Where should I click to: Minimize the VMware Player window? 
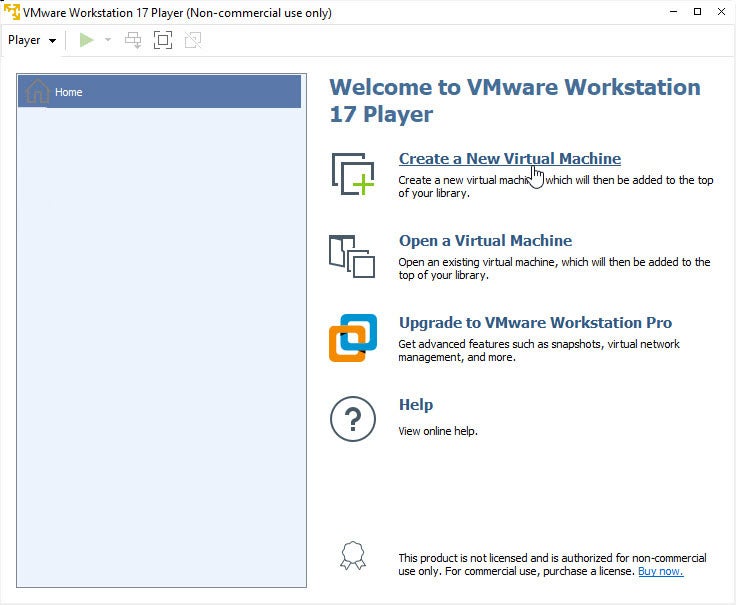(674, 12)
